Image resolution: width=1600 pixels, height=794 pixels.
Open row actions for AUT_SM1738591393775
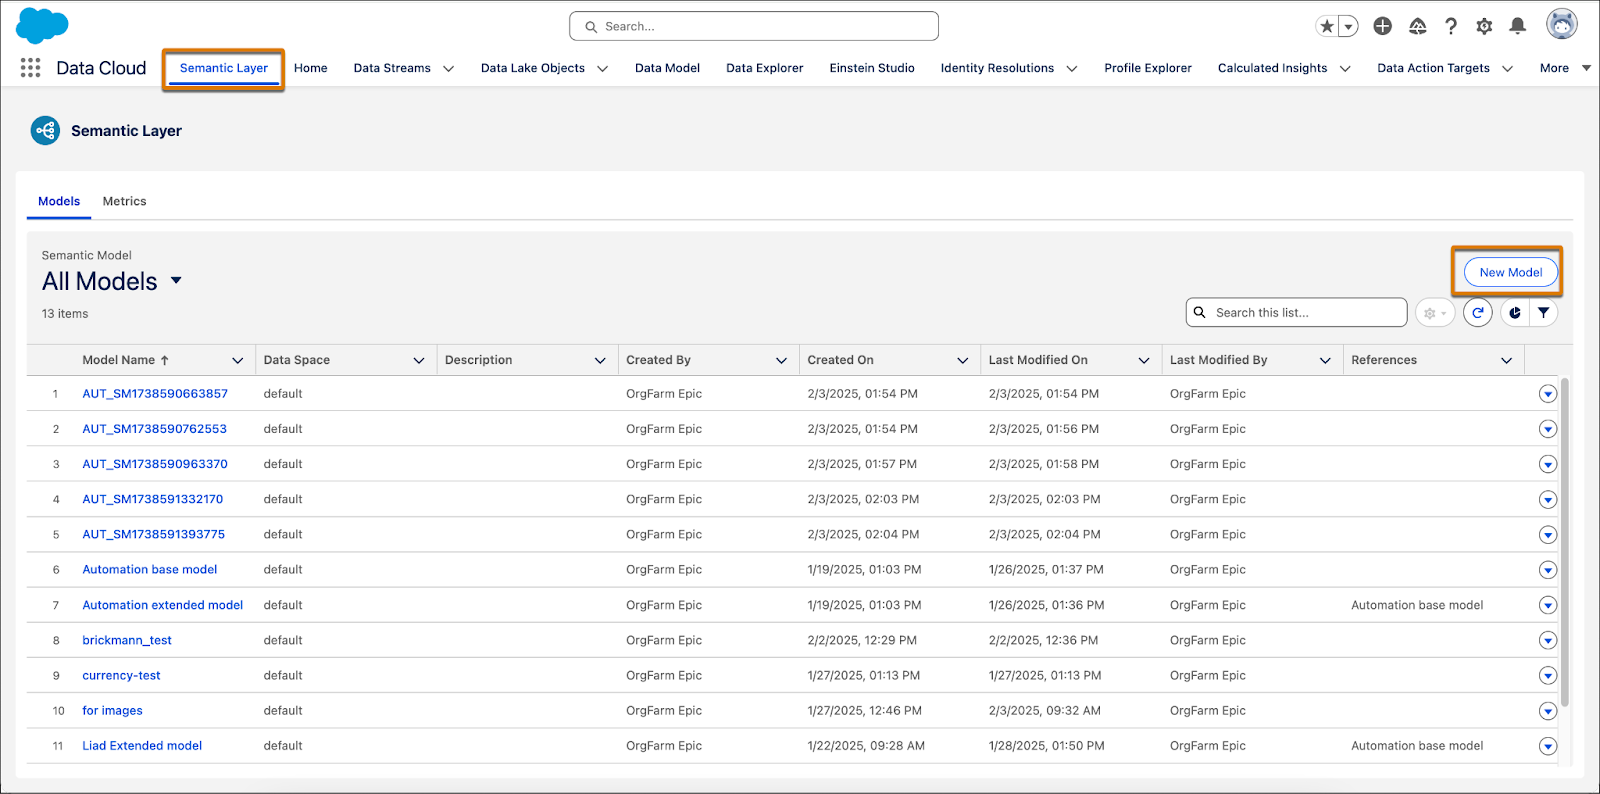click(1548, 535)
